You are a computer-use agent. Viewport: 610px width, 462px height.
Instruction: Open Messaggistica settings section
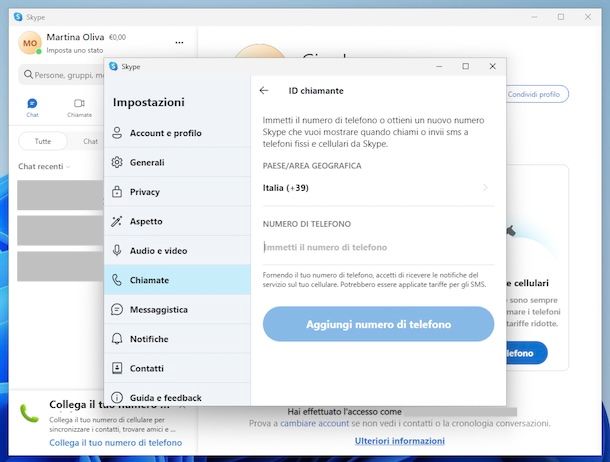177,310
